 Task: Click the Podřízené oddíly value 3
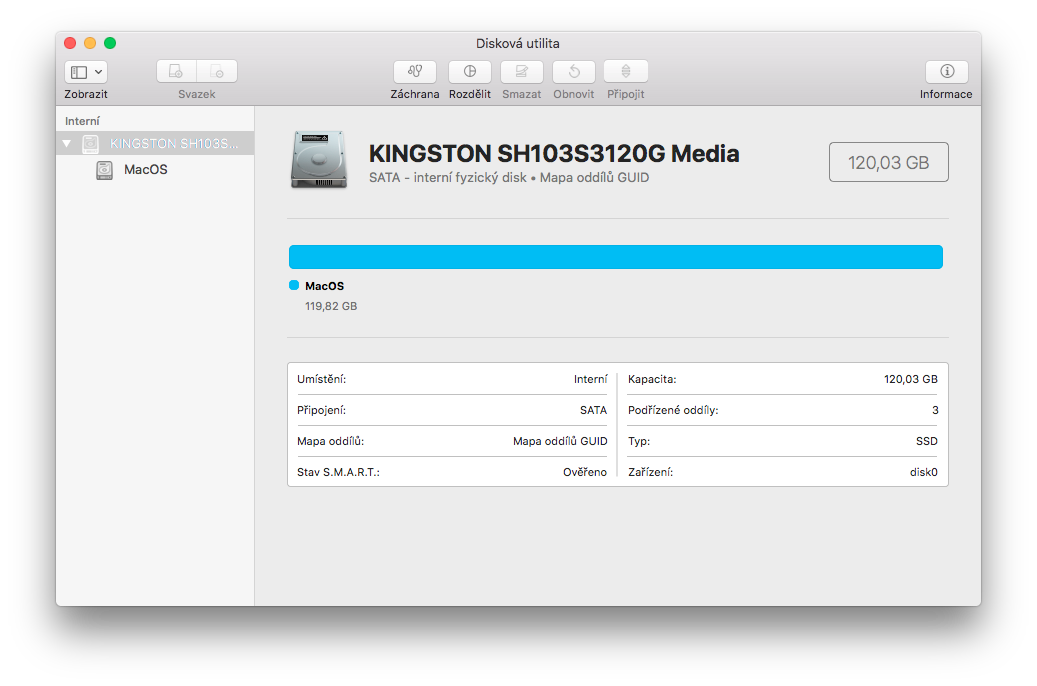935,410
